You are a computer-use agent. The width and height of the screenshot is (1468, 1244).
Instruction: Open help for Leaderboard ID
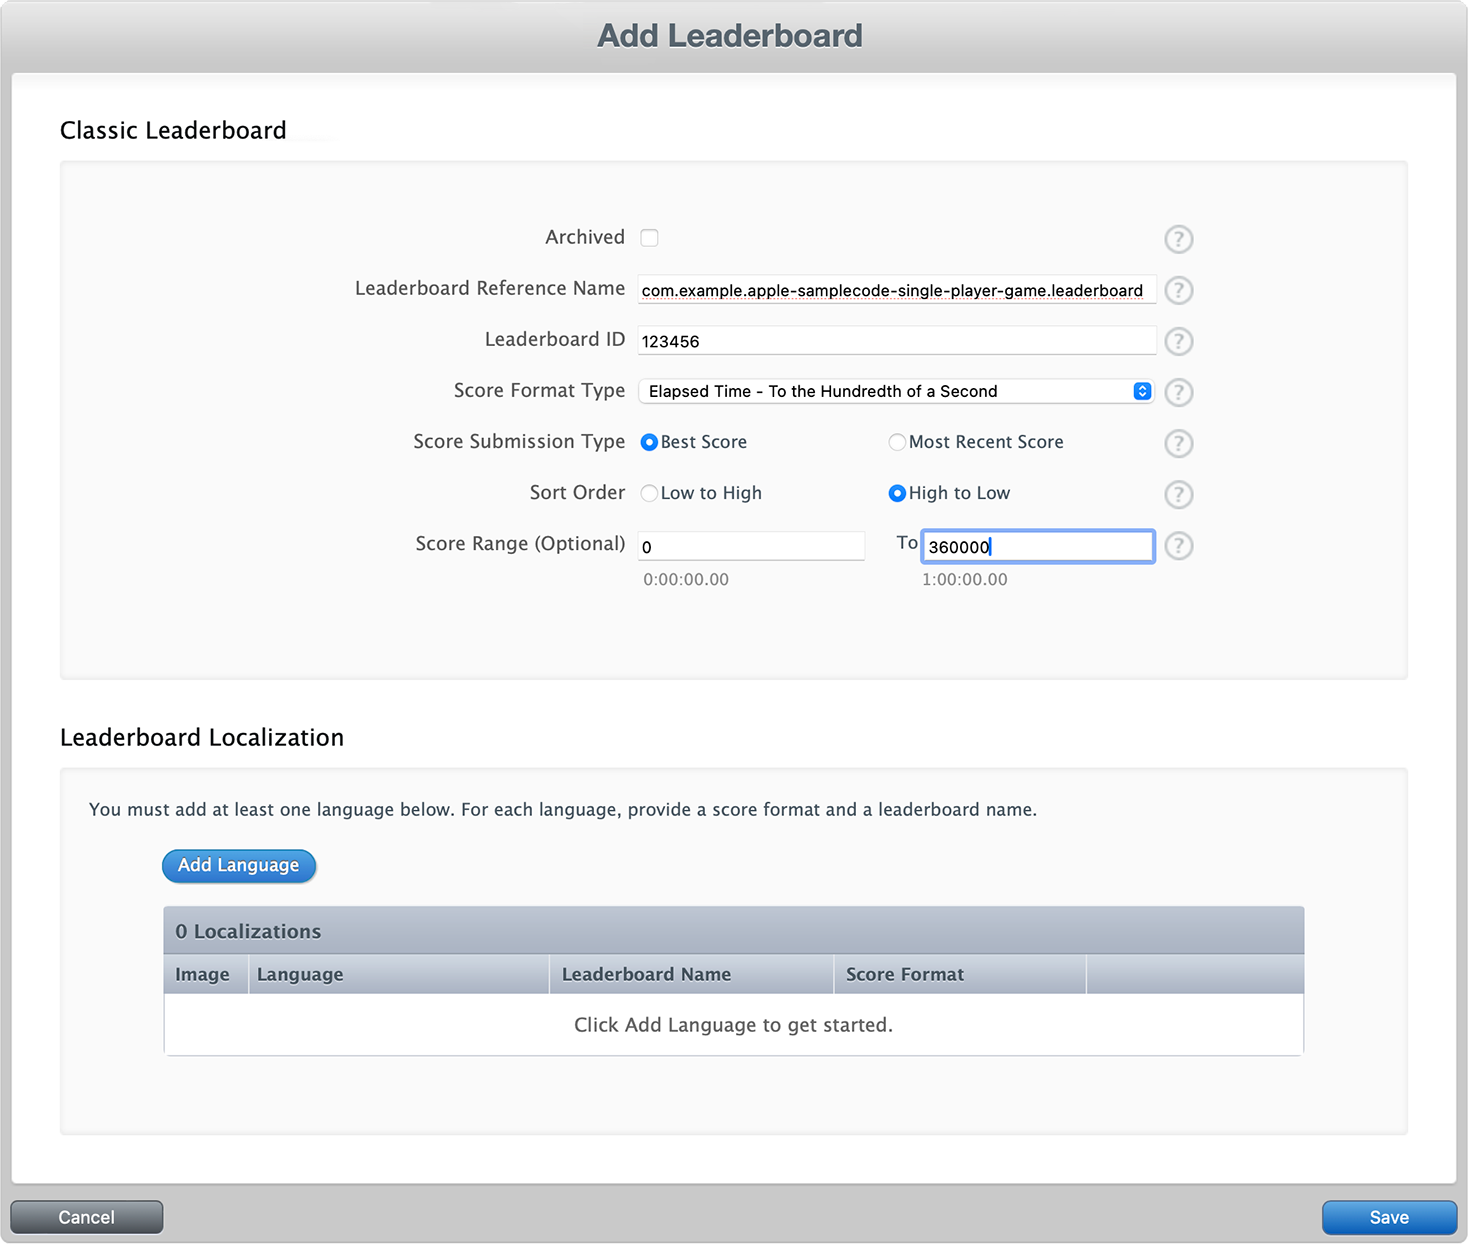pos(1178,342)
